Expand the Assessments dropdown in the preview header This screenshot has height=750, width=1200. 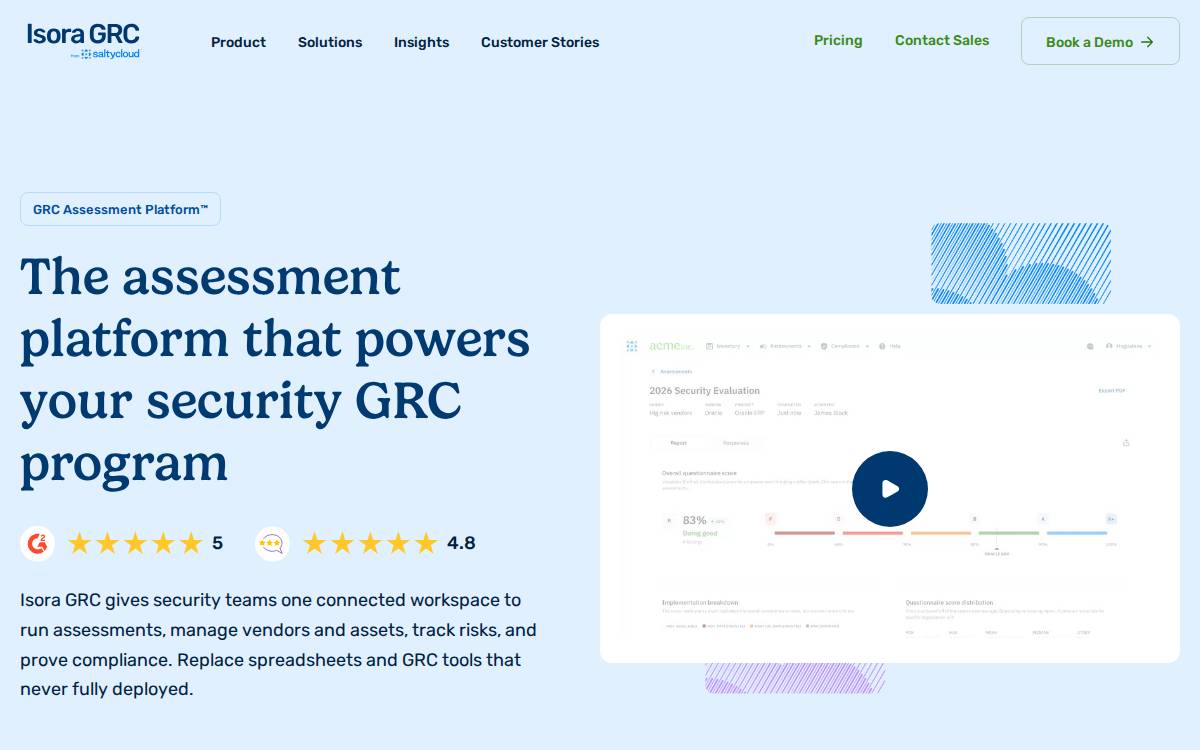pyautogui.click(x=785, y=346)
